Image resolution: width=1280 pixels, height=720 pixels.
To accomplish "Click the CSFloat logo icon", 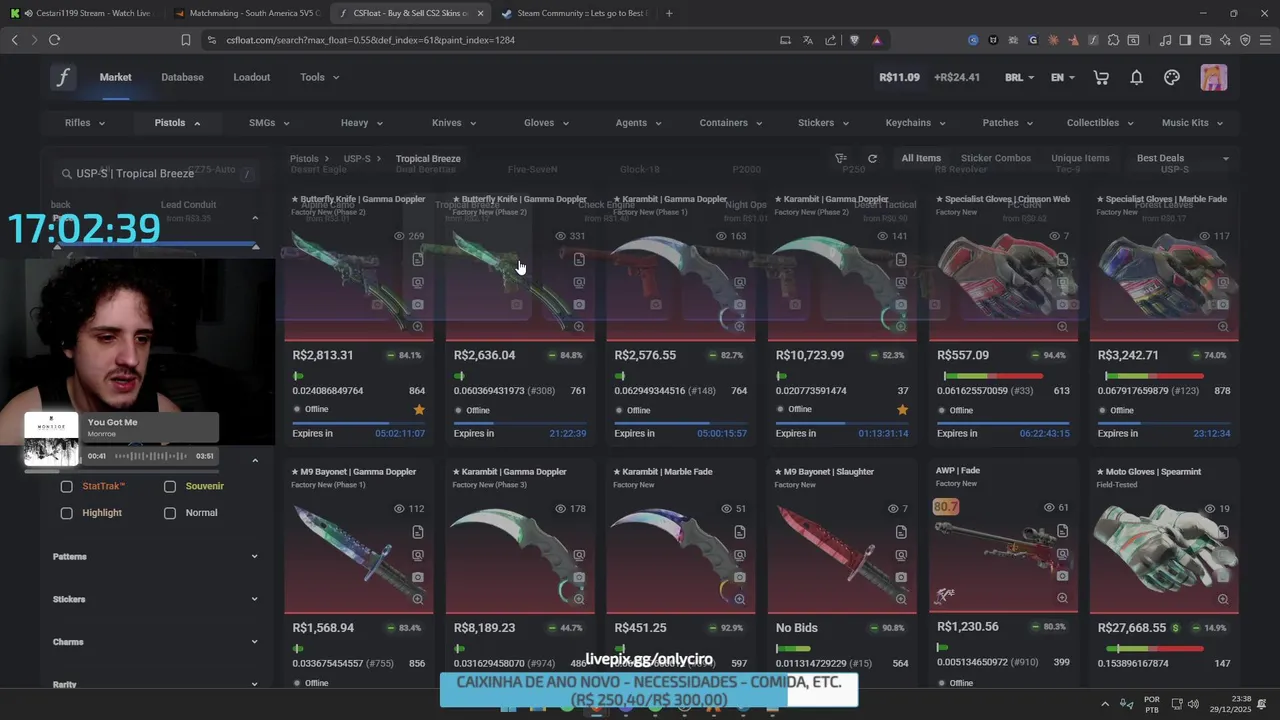I will tap(63, 77).
